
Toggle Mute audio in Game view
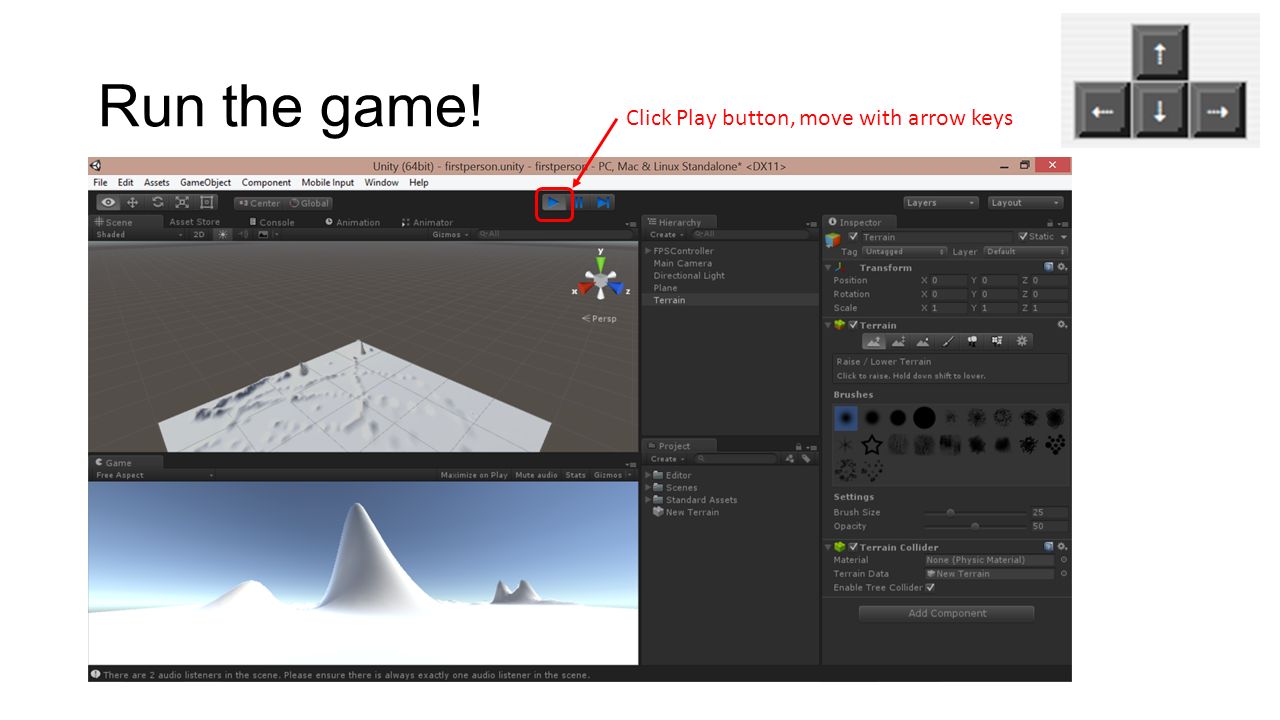pyautogui.click(x=536, y=475)
